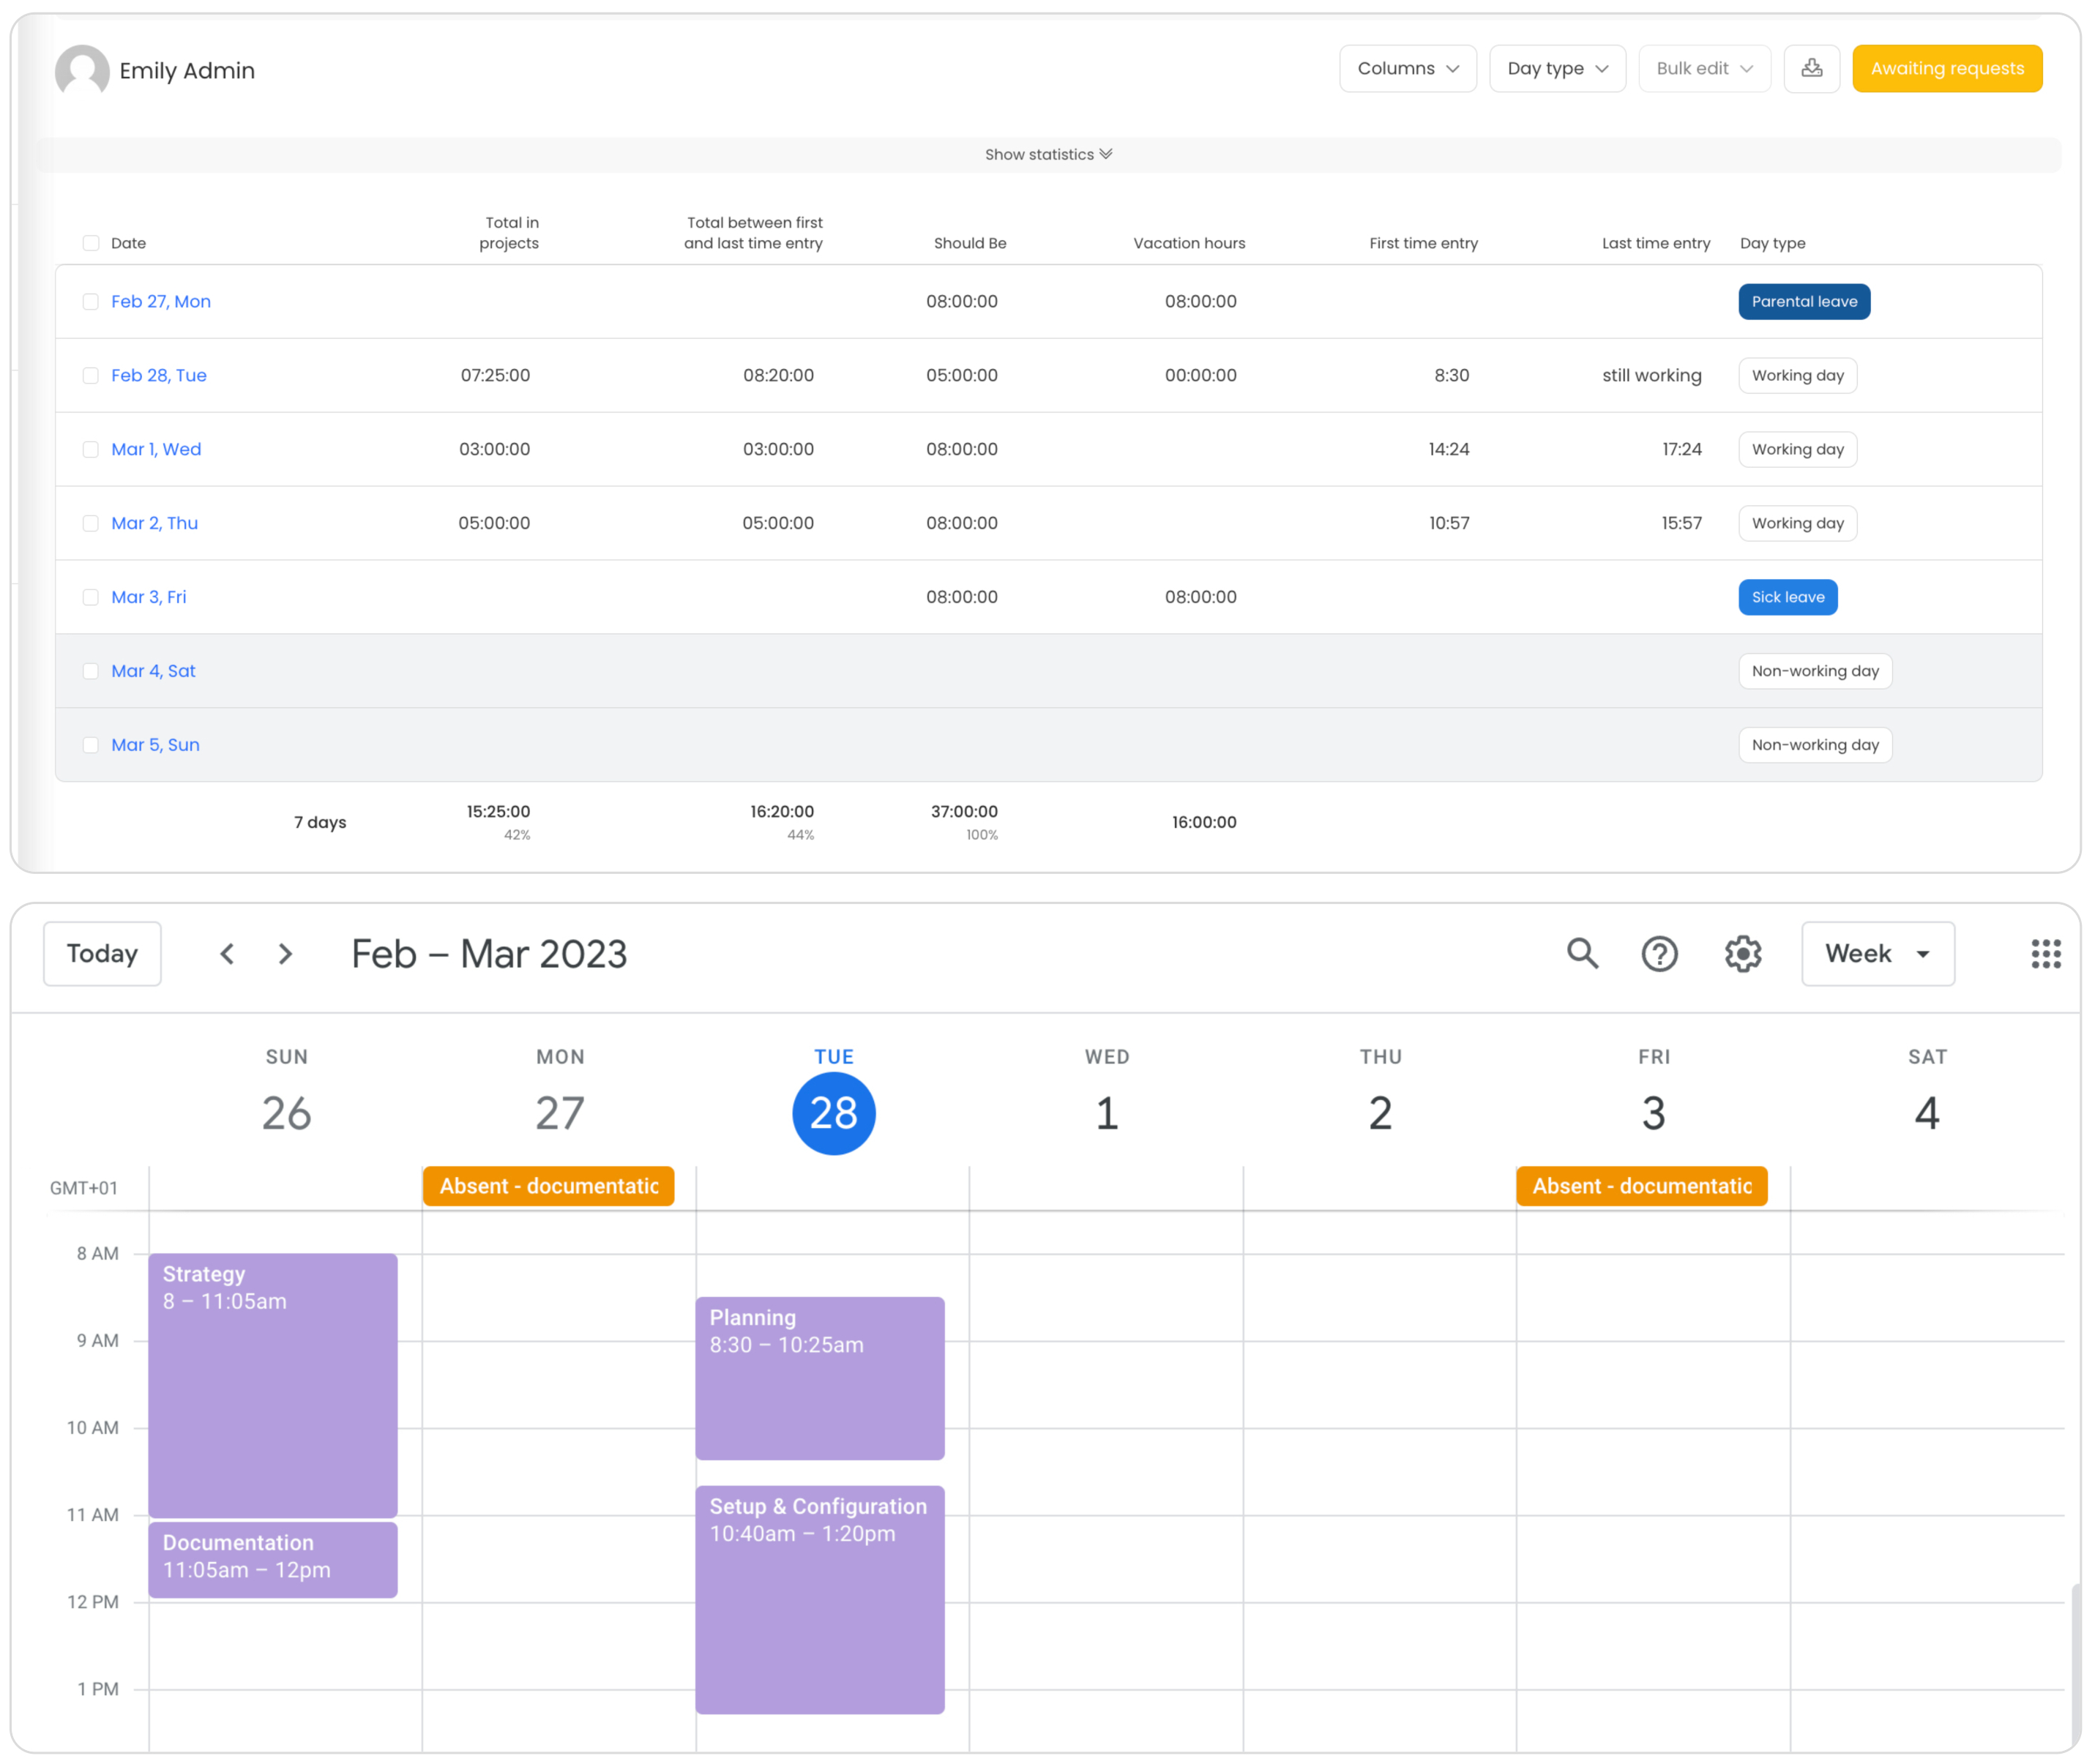Check the Feb 28, Tue row checkbox
The image size is (2095, 1764).
pos(91,375)
